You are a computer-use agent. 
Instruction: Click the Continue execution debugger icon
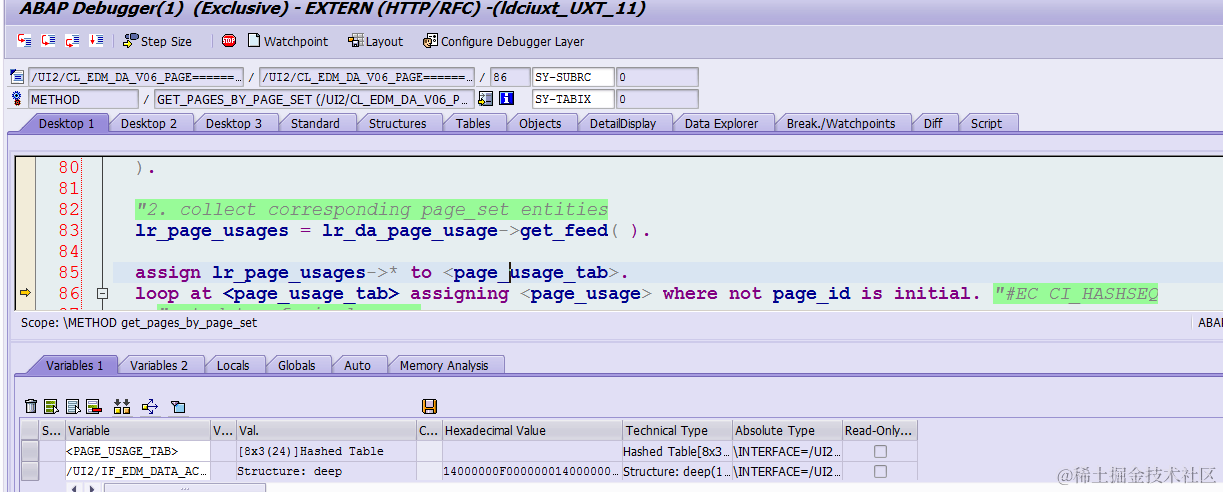(x=96, y=41)
